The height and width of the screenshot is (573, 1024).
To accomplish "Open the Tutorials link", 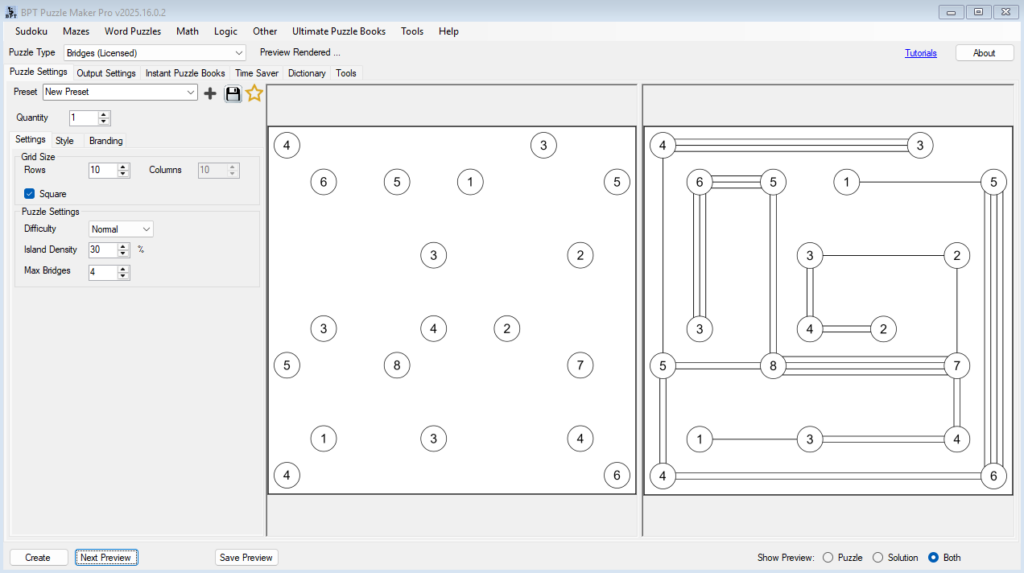I will (x=920, y=53).
